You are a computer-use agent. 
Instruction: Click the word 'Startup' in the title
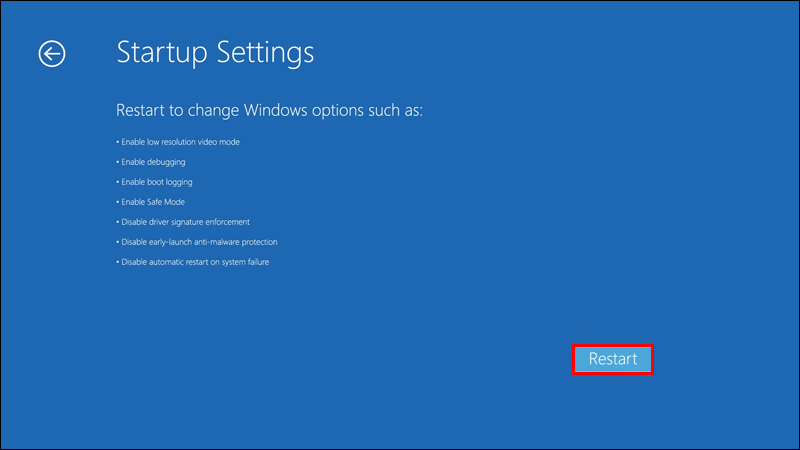165,52
